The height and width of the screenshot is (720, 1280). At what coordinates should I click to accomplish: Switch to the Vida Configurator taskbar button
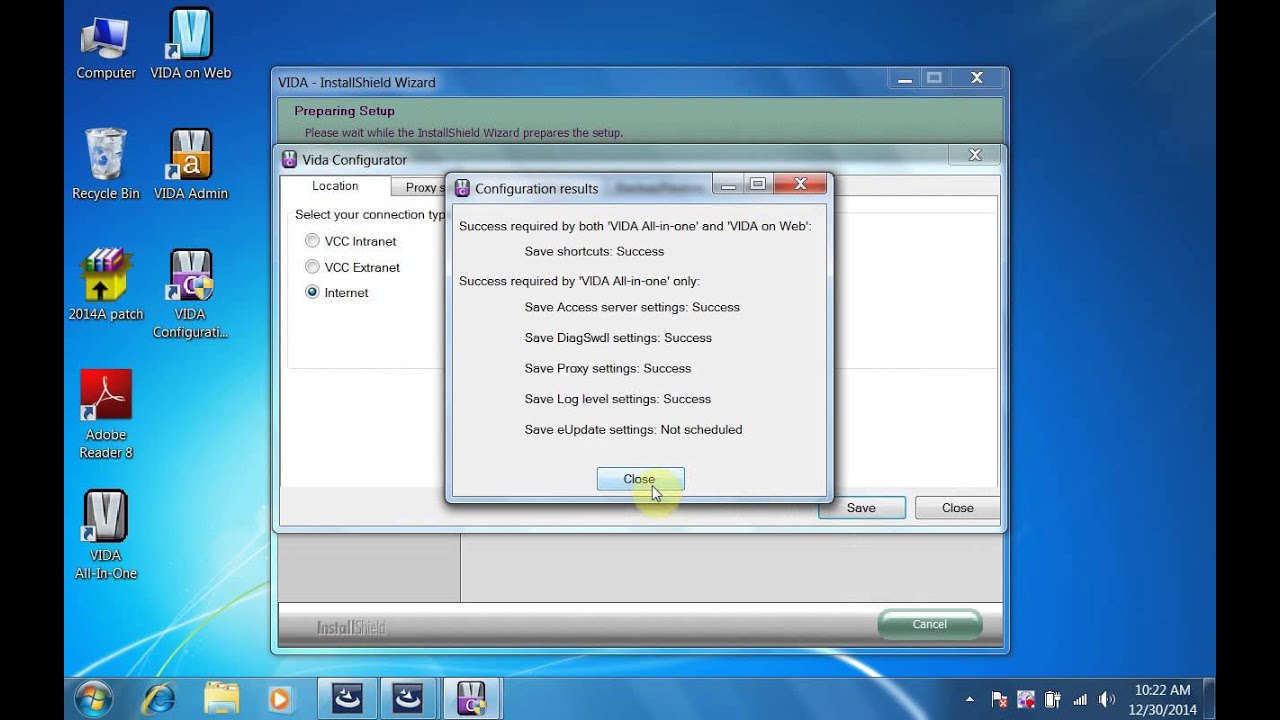(x=470, y=698)
